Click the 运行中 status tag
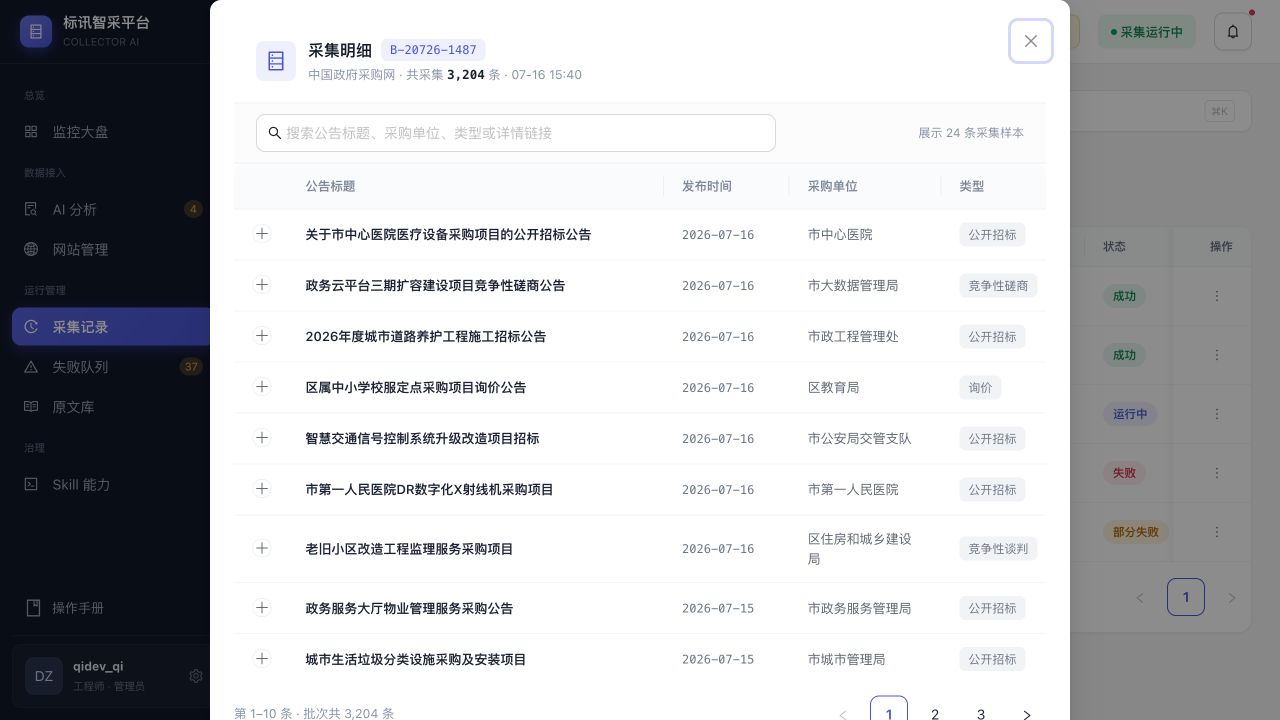This screenshot has width=1280, height=720. (x=1130, y=414)
